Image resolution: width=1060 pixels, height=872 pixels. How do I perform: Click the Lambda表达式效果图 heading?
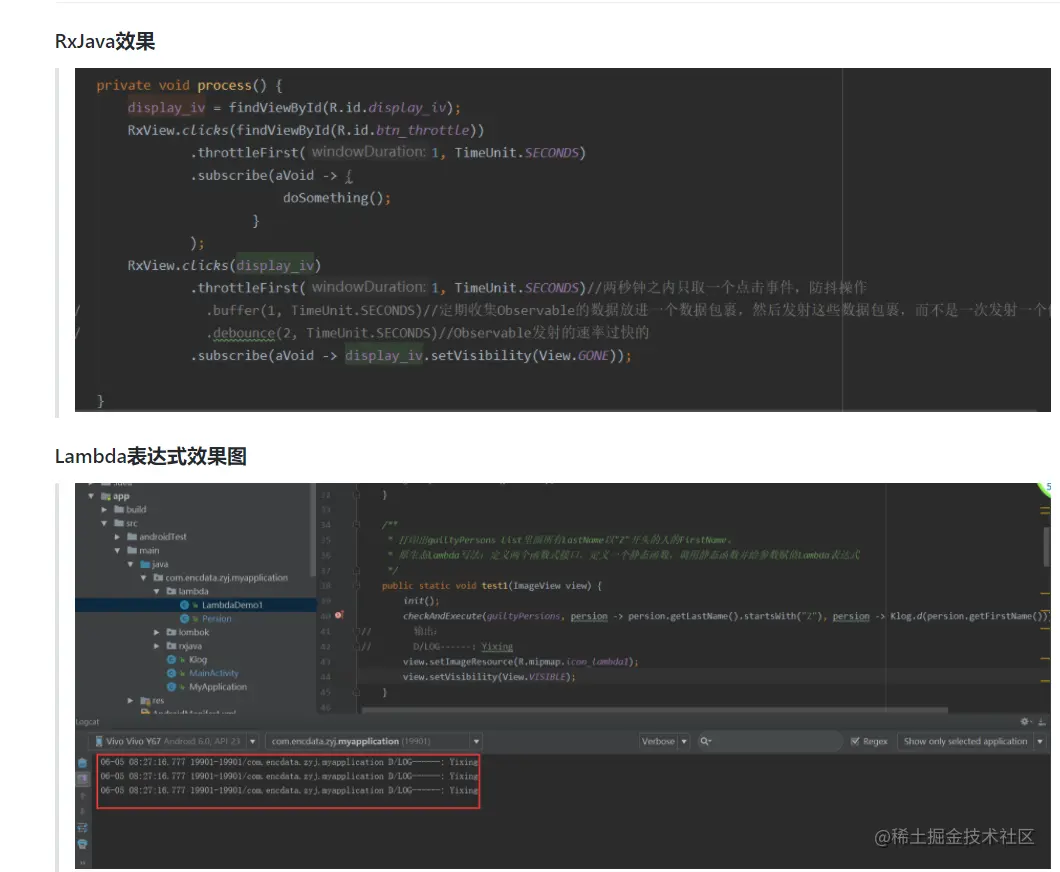(x=151, y=456)
